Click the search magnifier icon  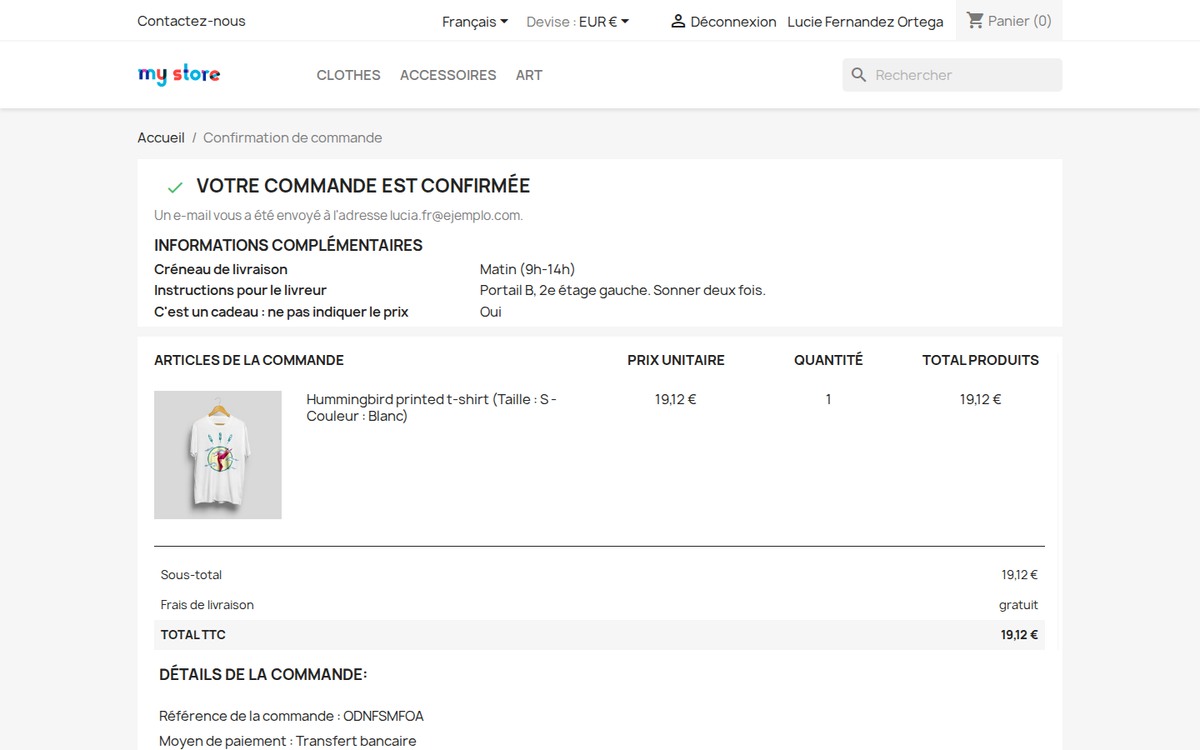click(x=859, y=75)
